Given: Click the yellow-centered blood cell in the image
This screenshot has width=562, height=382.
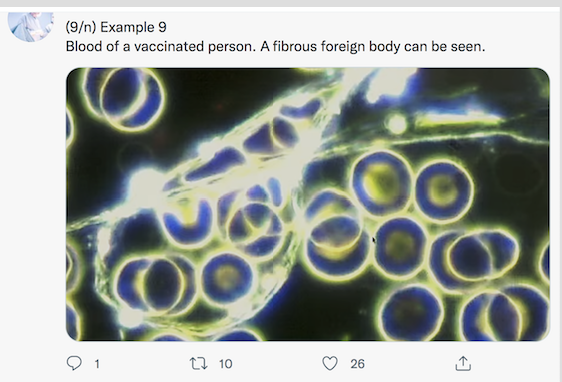Looking at the screenshot, I should (382, 183).
